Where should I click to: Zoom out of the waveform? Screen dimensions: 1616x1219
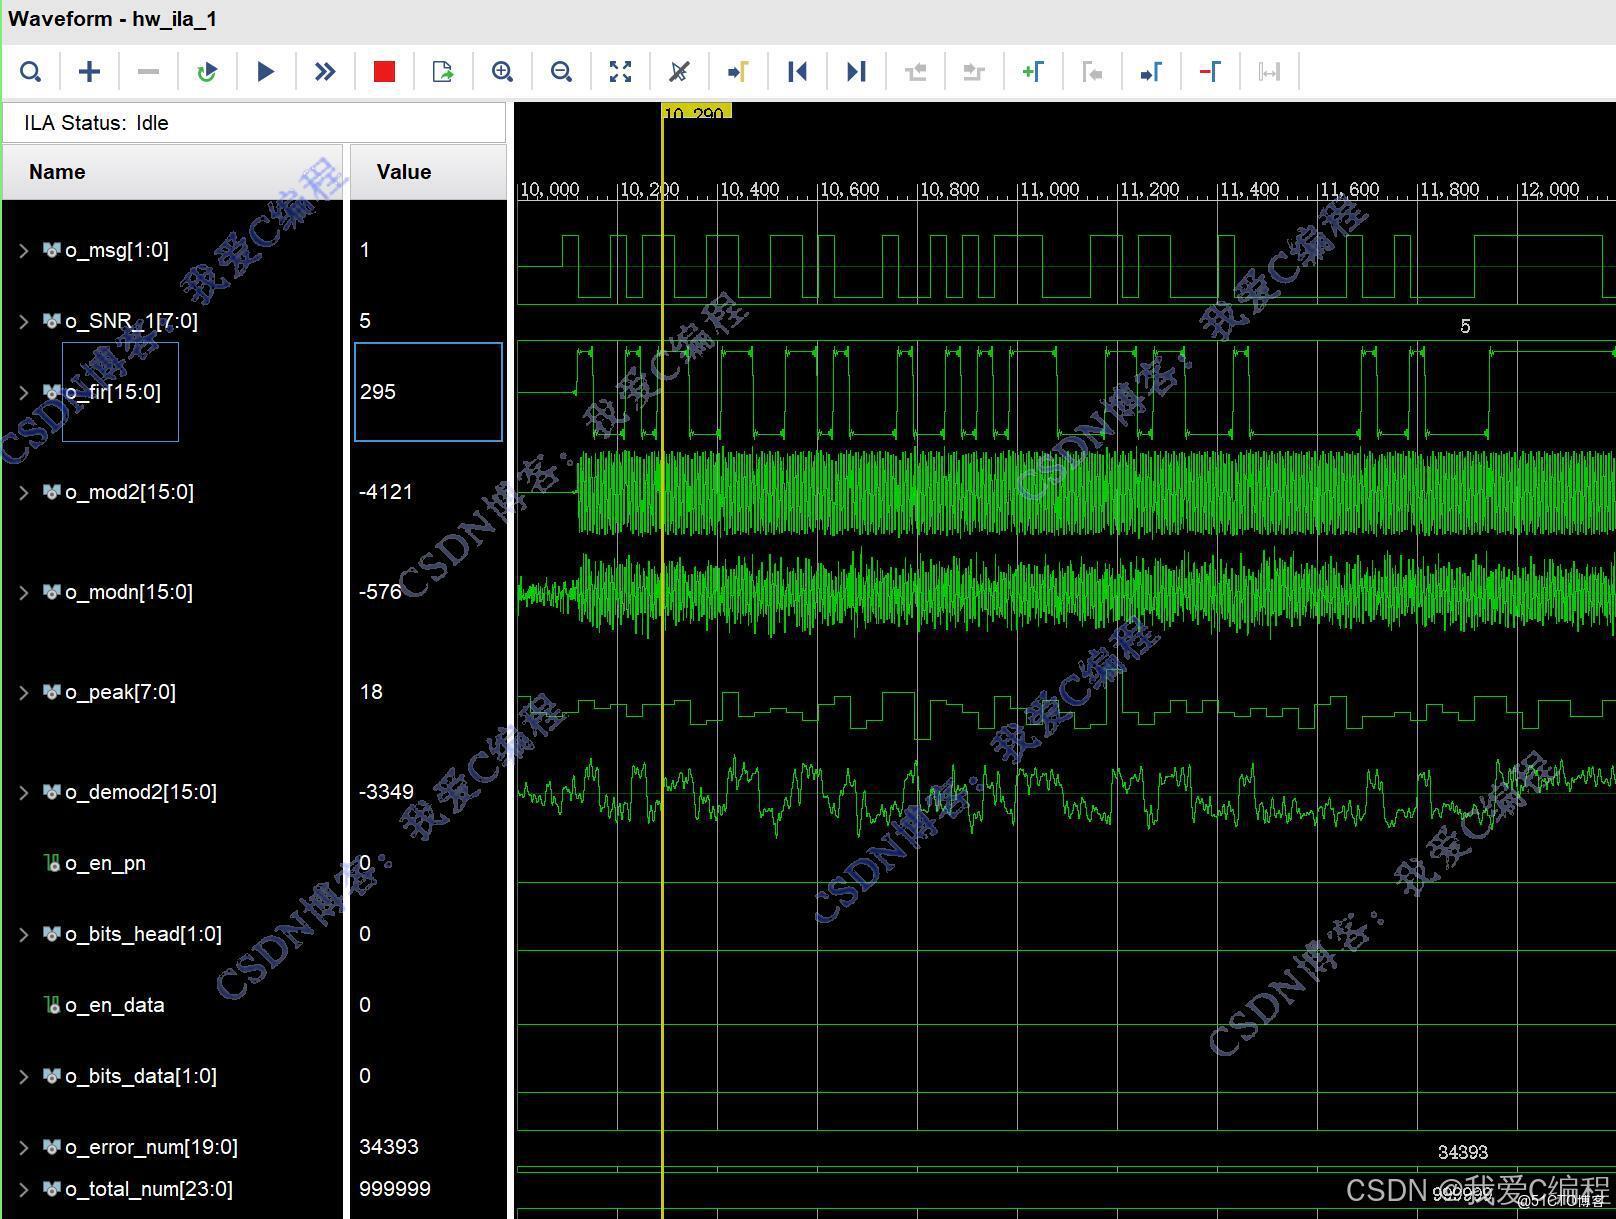click(x=561, y=72)
